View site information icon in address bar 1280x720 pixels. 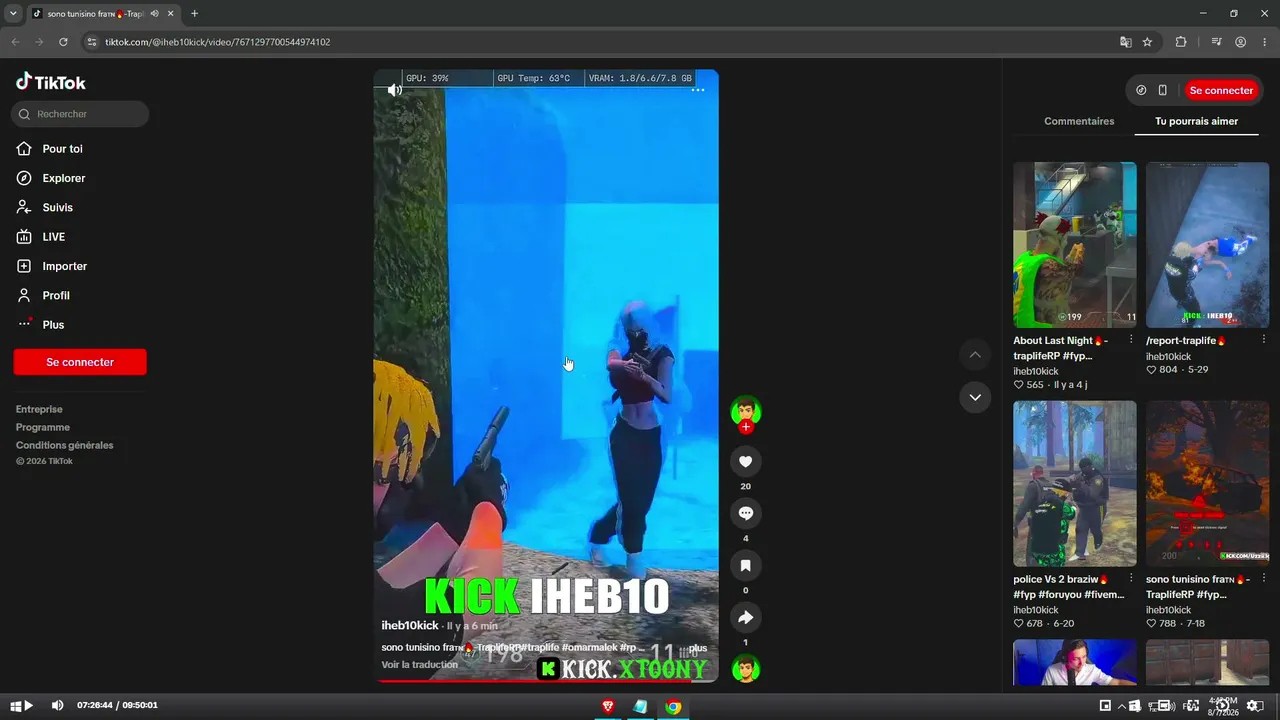(92, 42)
